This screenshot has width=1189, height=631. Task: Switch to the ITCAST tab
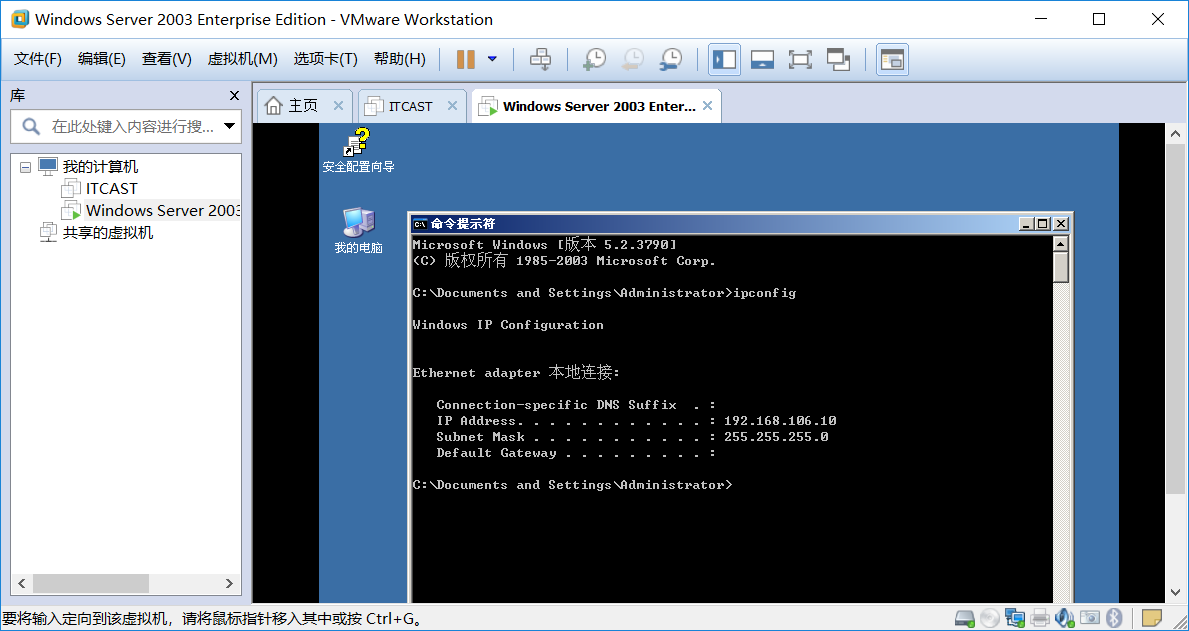(x=410, y=106)
